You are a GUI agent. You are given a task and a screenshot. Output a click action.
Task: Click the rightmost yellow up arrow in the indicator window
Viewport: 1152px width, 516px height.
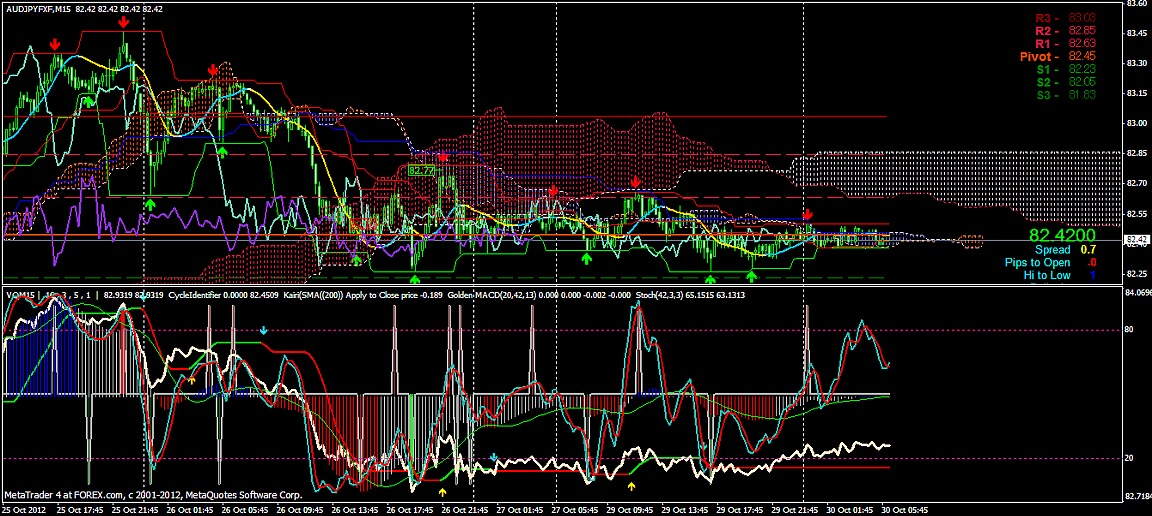coord(631,486)
